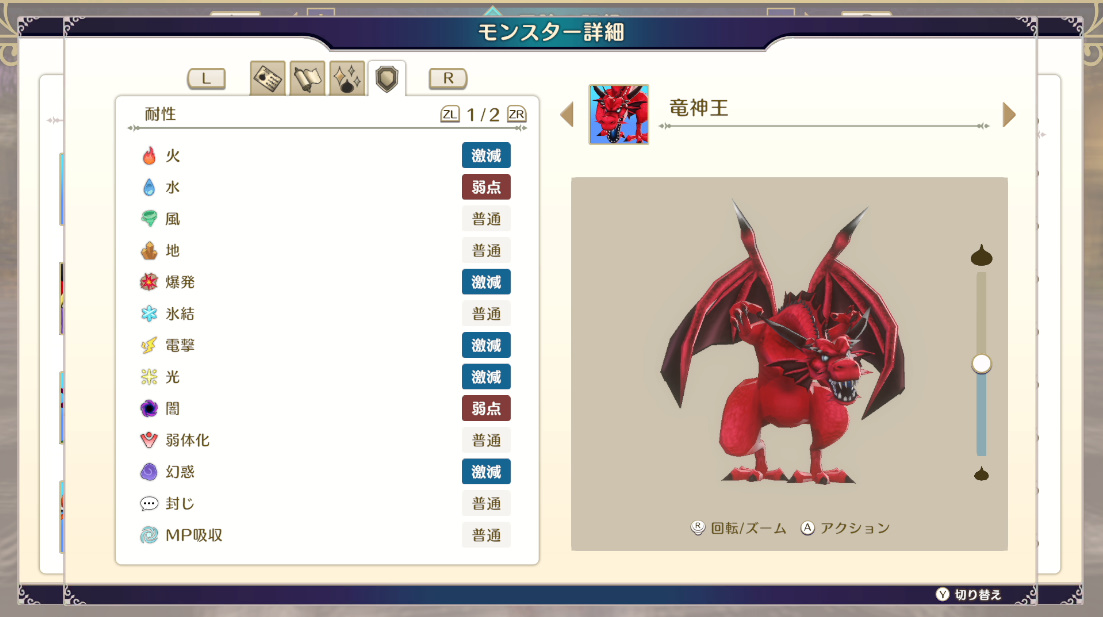Click the seal (封じ) speech bubble icon
Screen dimensions: 1103x617
[149, 504]
